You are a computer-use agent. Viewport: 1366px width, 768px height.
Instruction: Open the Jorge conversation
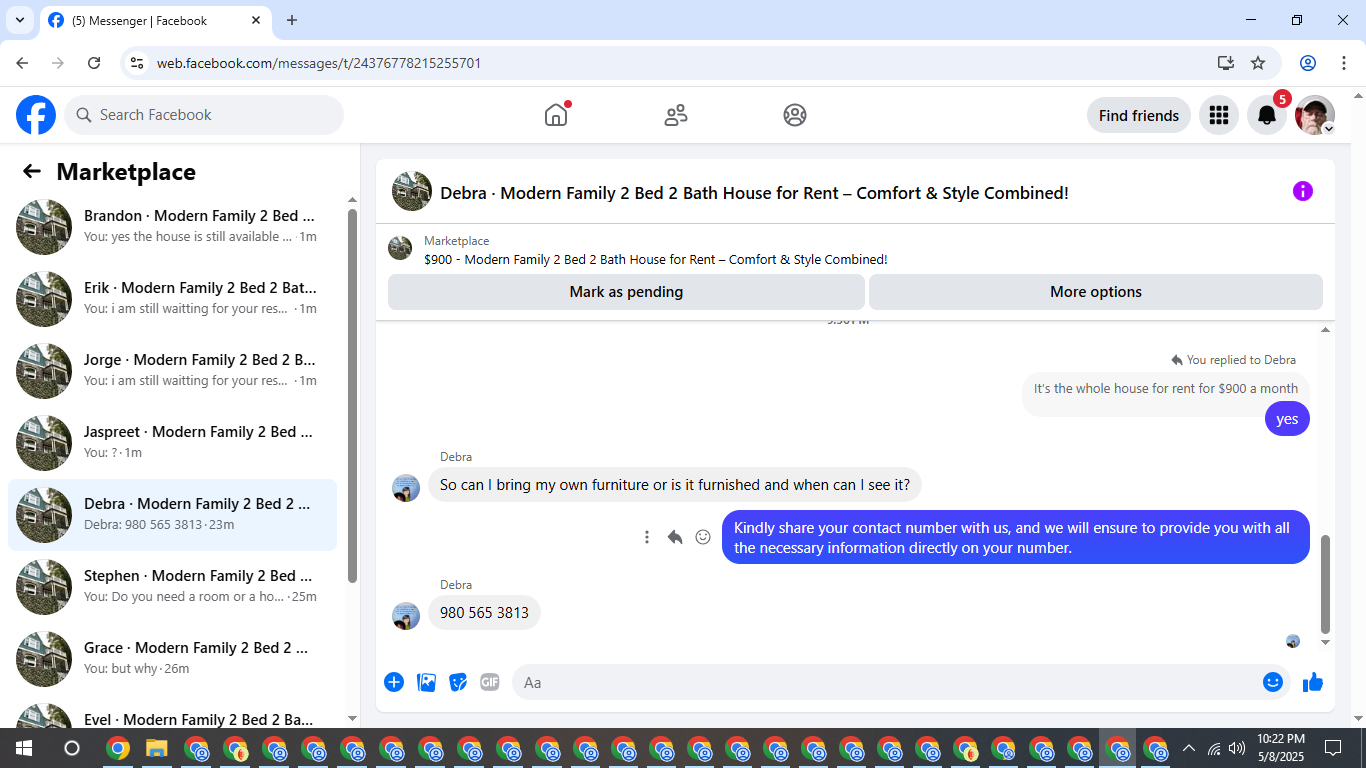tap(172, 371)
